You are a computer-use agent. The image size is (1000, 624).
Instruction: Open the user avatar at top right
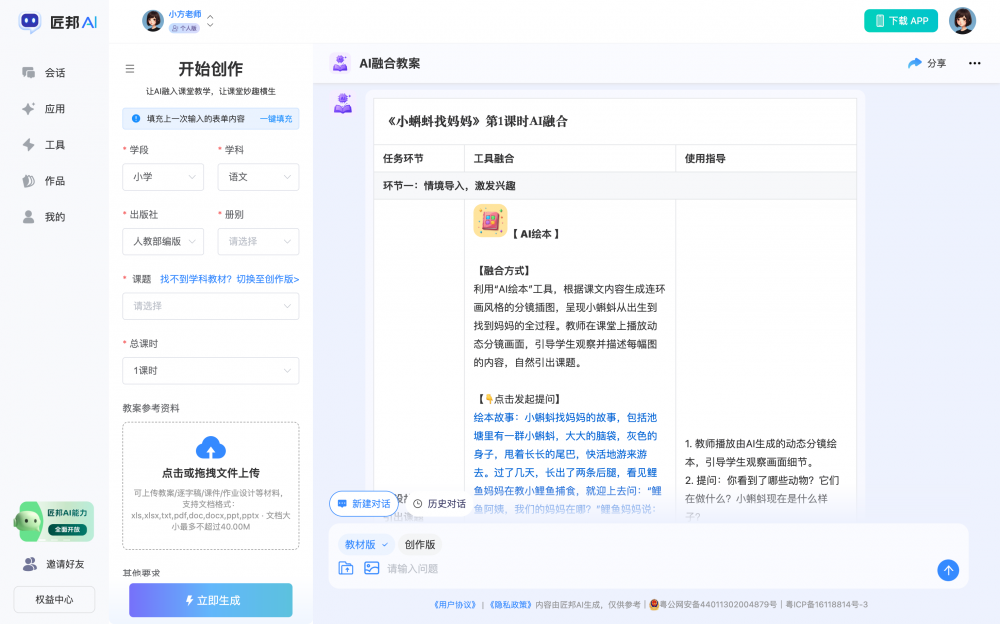[962, 21]
